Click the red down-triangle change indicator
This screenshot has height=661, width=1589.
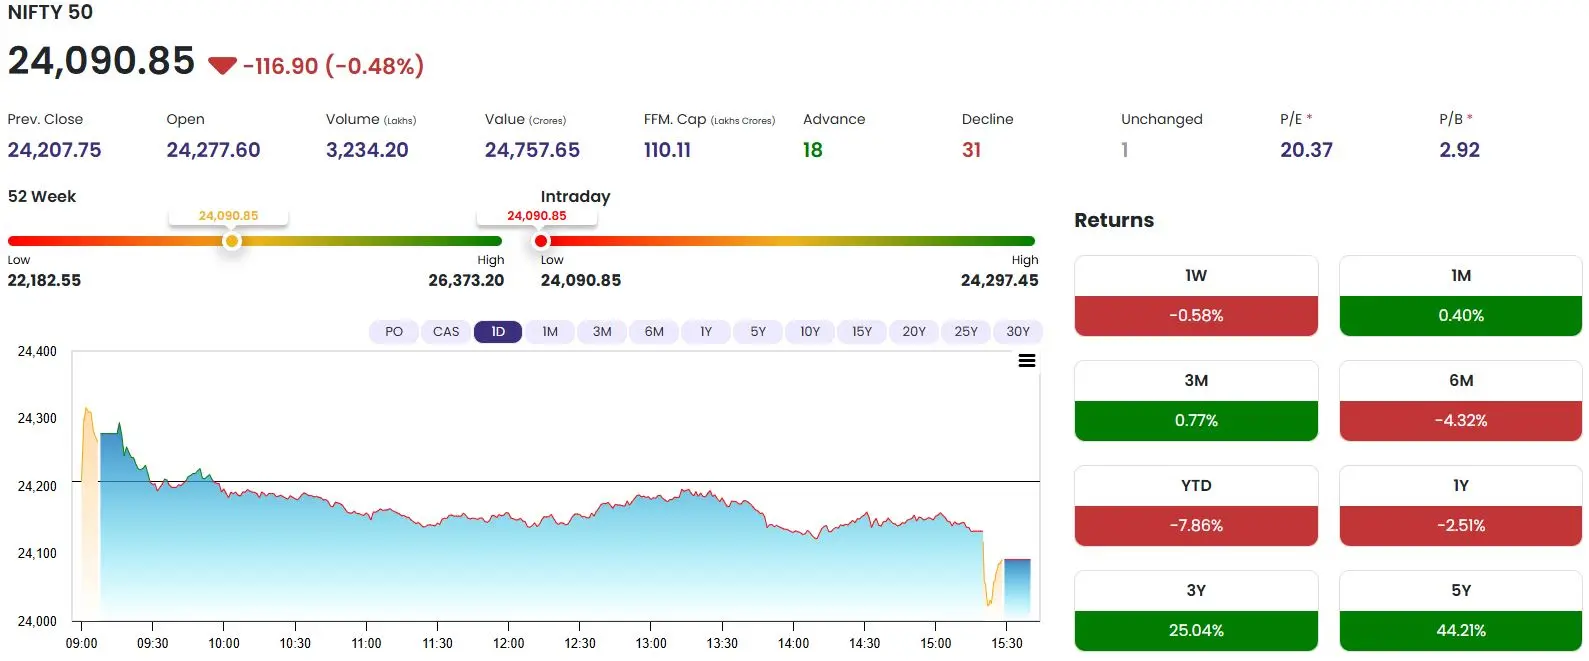(x=222, y=66)
